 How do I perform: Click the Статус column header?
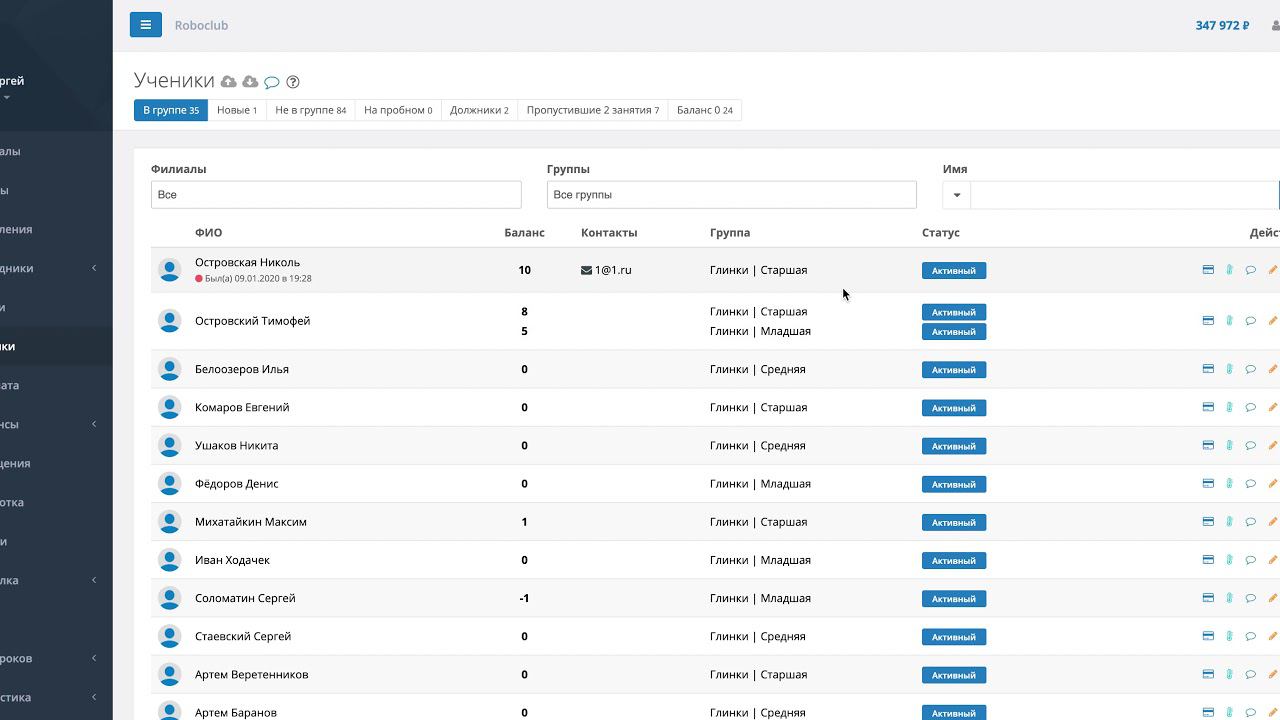click(940, 232)
